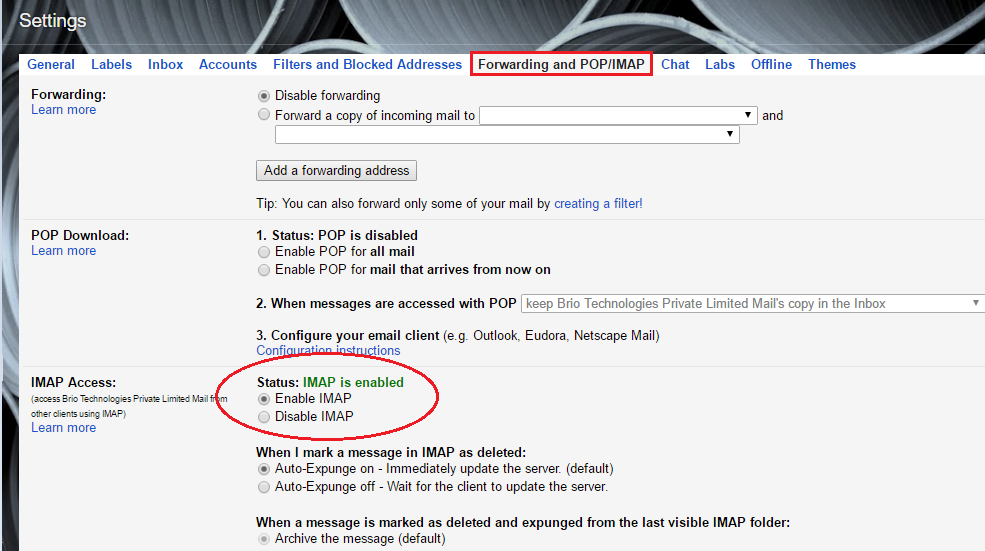Click the 'Status: POP is disabled' text
The width and height of the screenshot is (985, 551).
[345, 236]
